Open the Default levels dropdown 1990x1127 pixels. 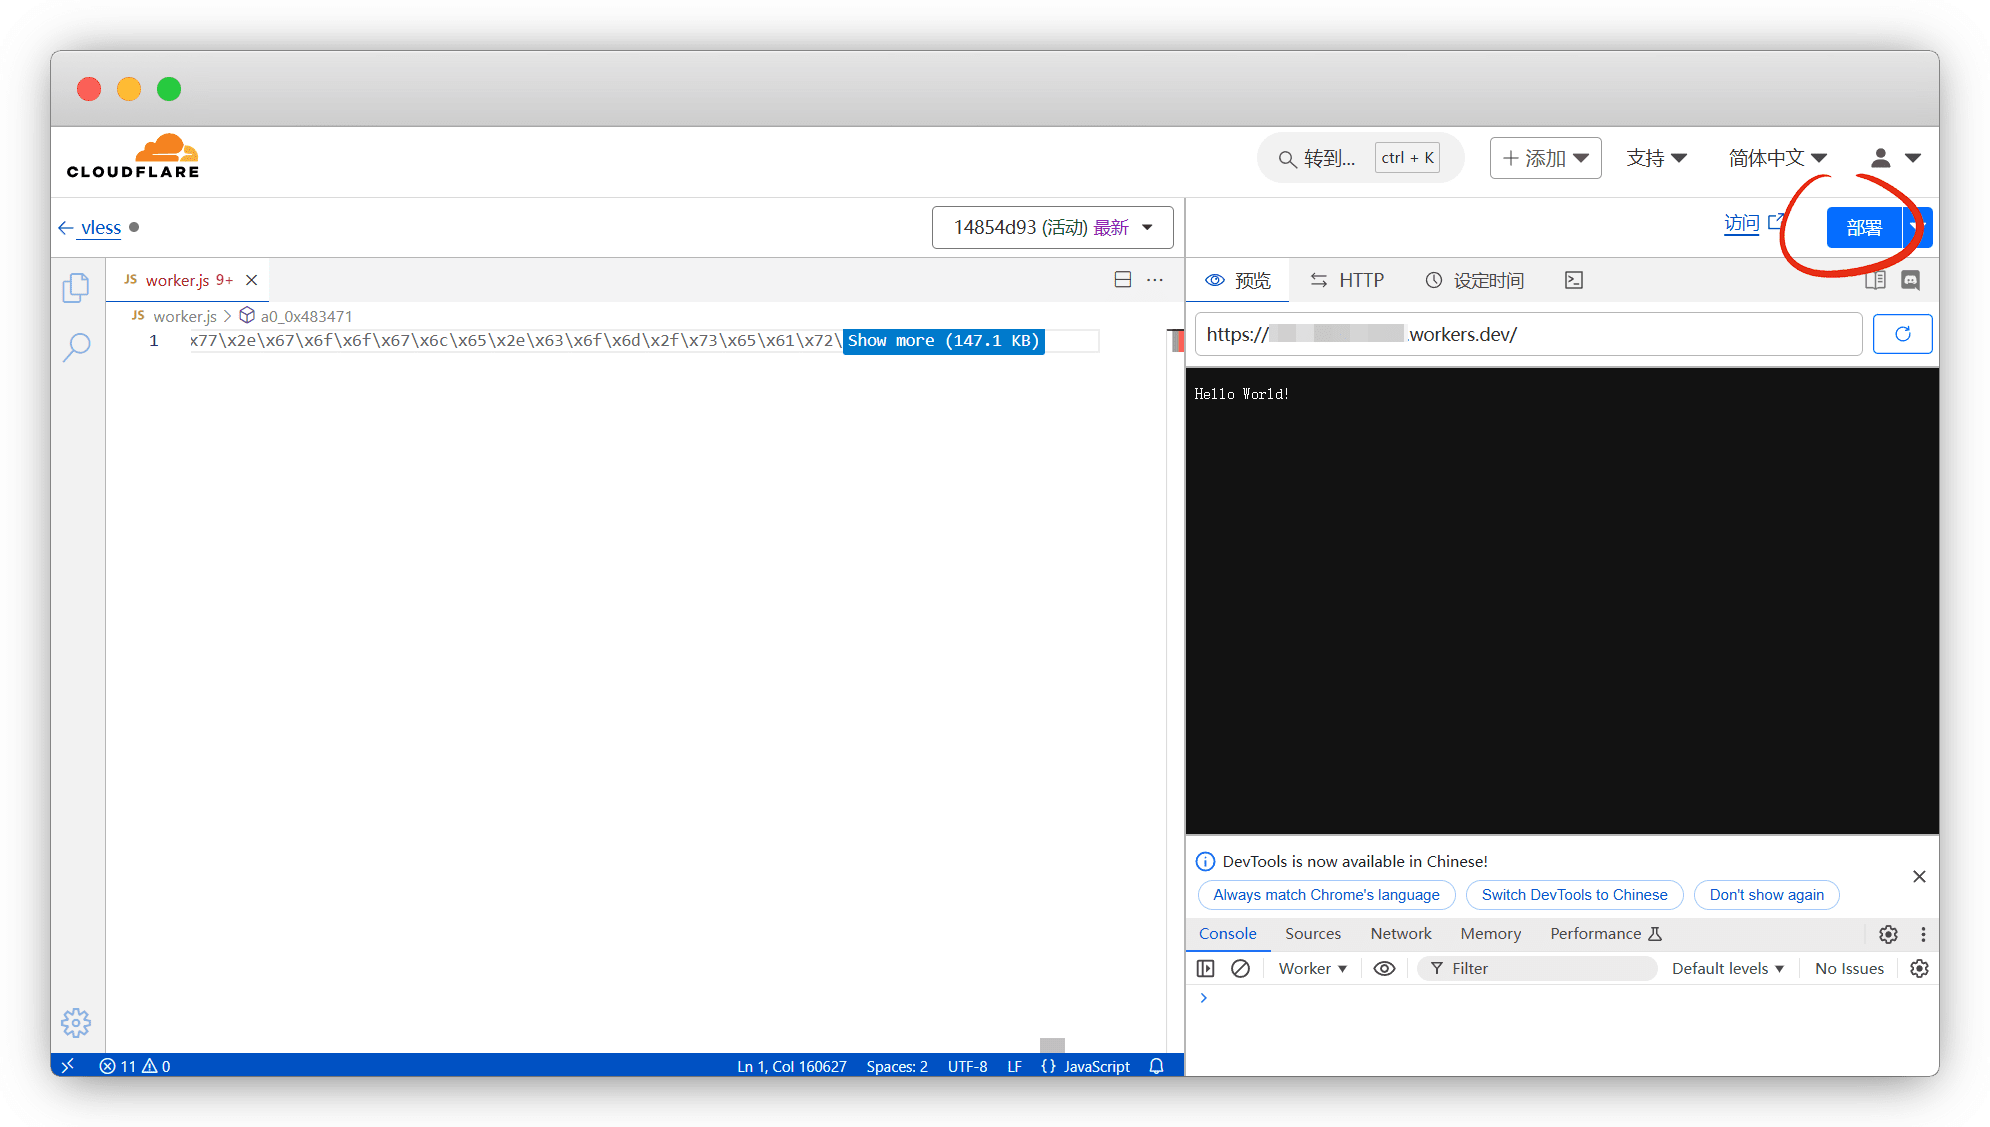click(1727, 968)
